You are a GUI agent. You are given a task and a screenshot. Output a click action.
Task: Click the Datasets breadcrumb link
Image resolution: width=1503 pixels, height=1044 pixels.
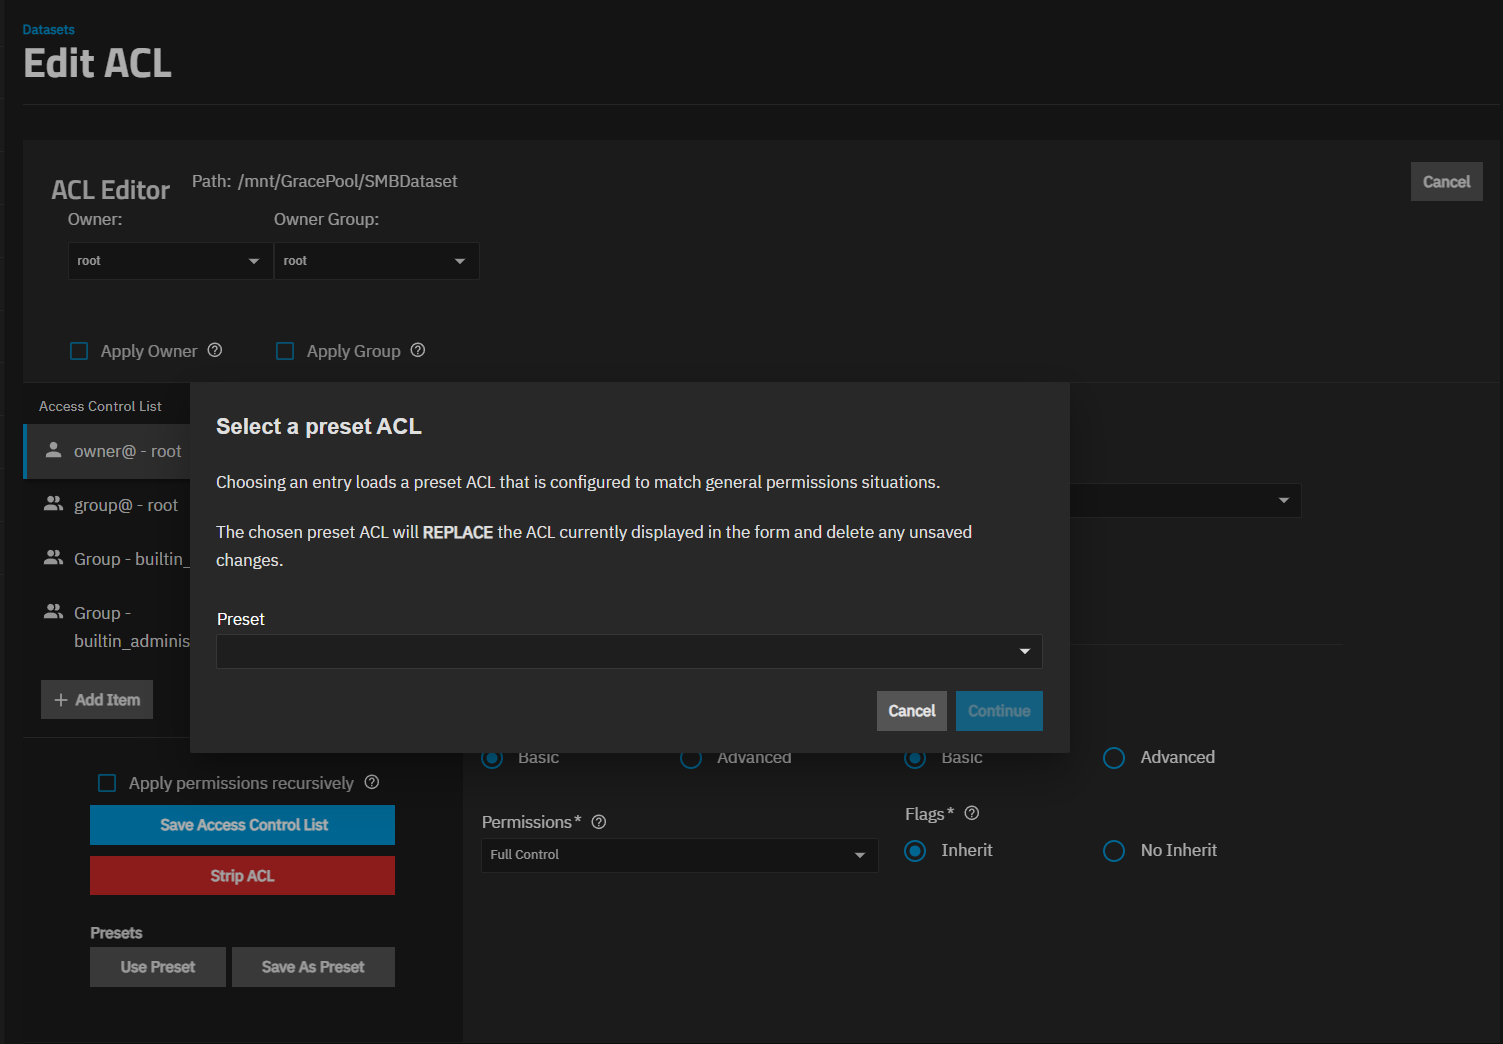[48, 30]
